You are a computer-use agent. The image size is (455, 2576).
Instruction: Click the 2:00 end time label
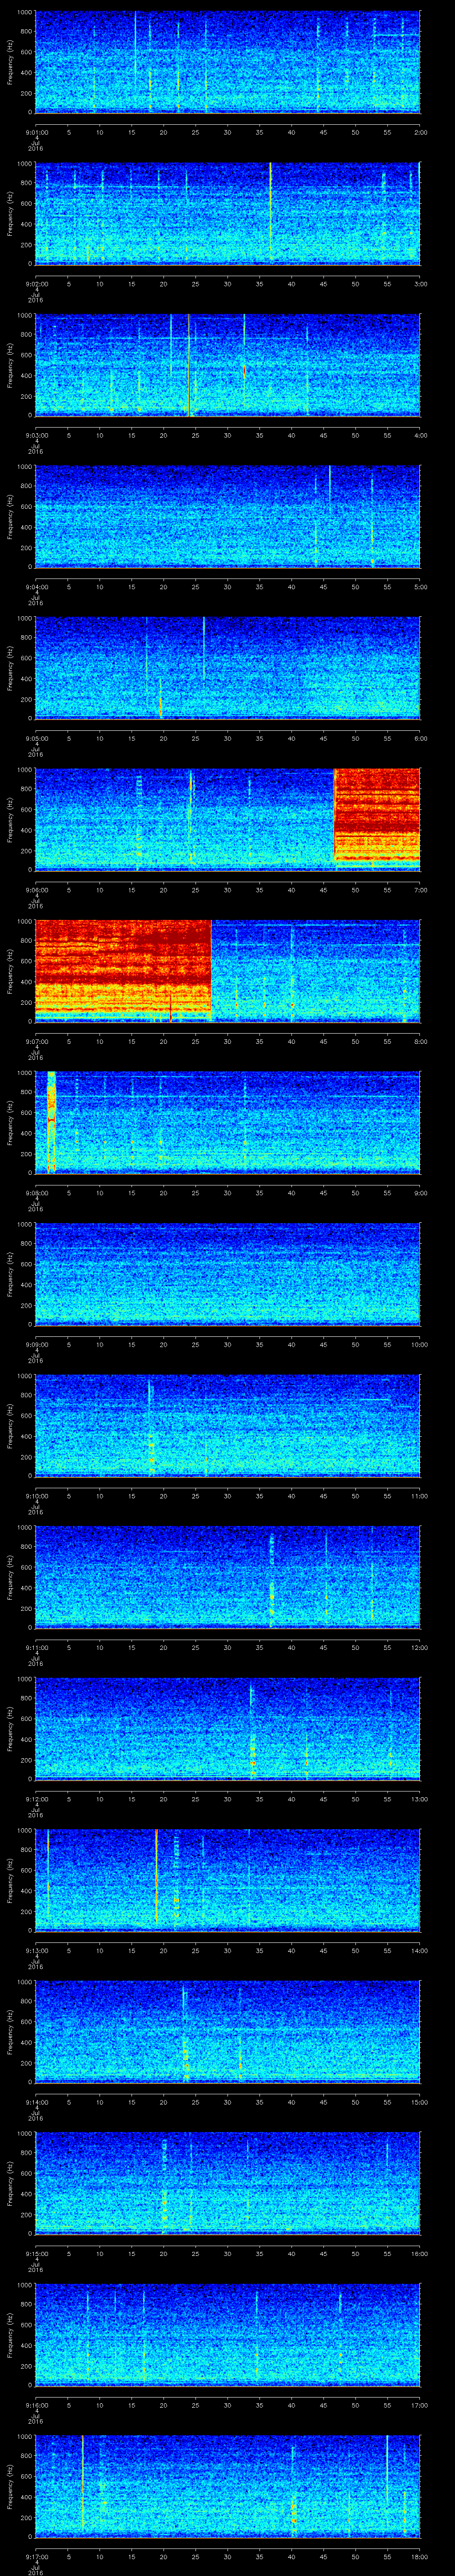420,132
